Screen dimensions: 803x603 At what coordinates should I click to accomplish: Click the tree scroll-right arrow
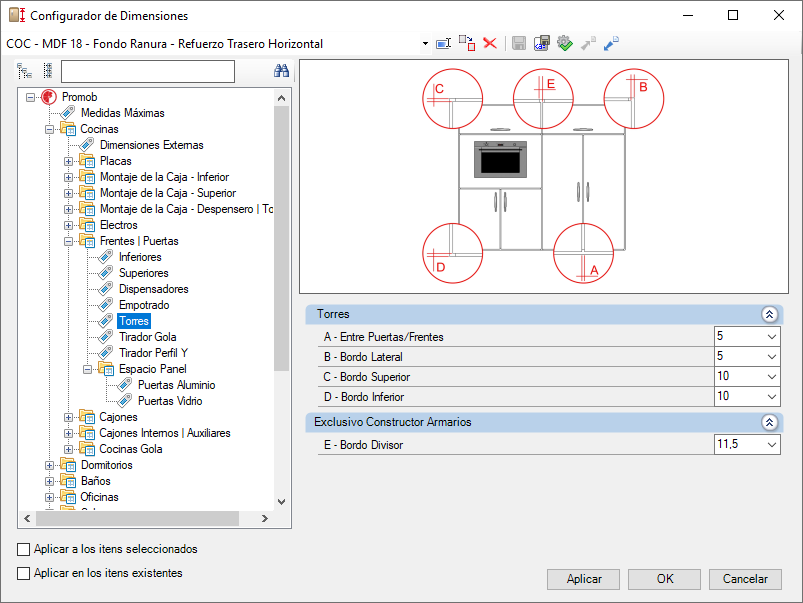(x=265, y=518)
